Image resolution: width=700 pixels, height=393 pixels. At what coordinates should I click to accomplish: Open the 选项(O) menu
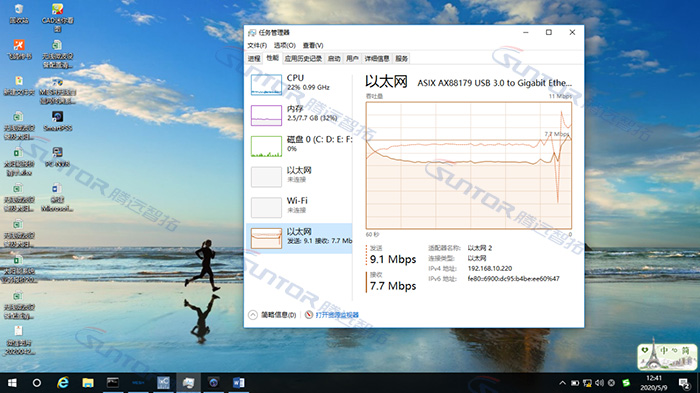click(x=284, y=46)
